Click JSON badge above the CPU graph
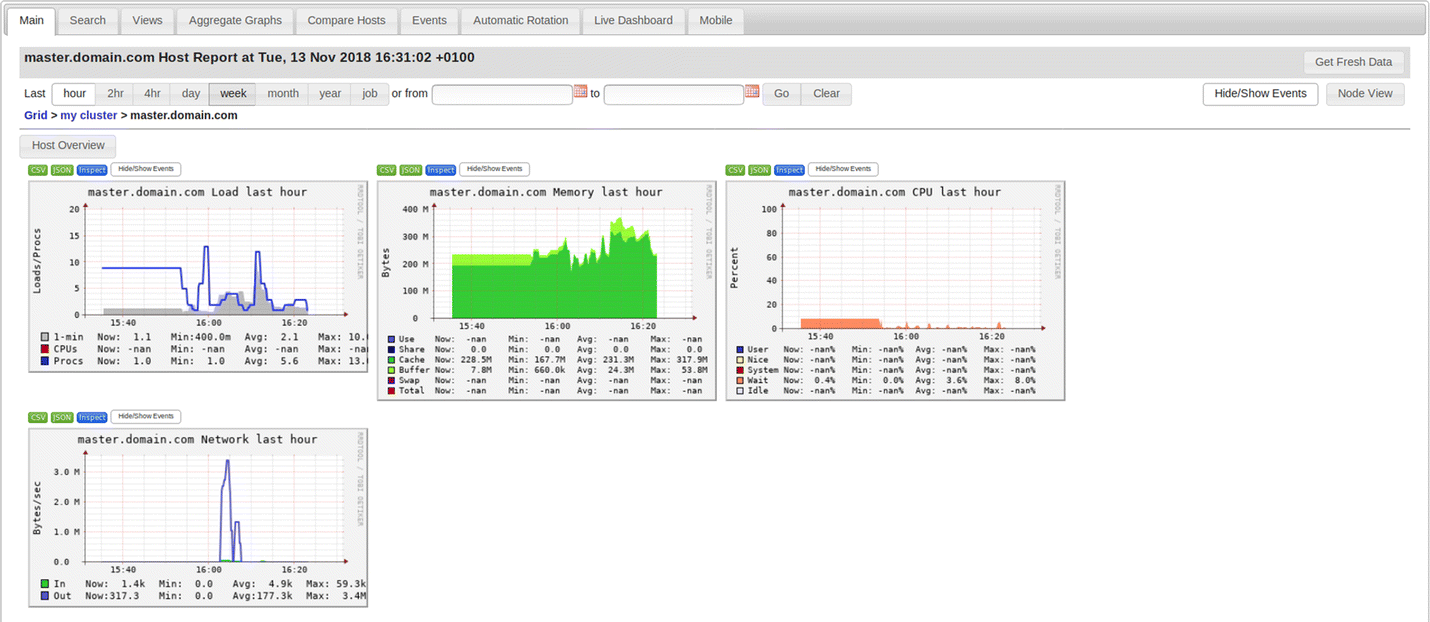Screen dimensions: 1430x622 760,170
